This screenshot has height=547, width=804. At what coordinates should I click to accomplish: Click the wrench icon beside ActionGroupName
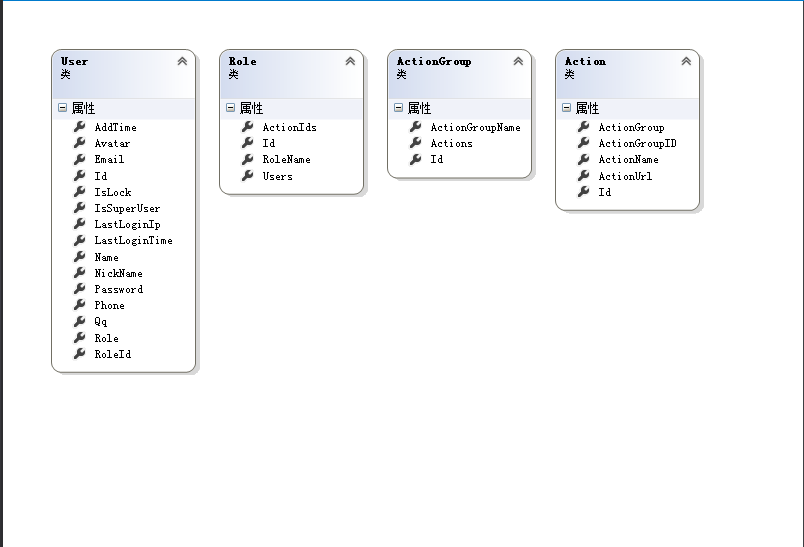(416, 127)
